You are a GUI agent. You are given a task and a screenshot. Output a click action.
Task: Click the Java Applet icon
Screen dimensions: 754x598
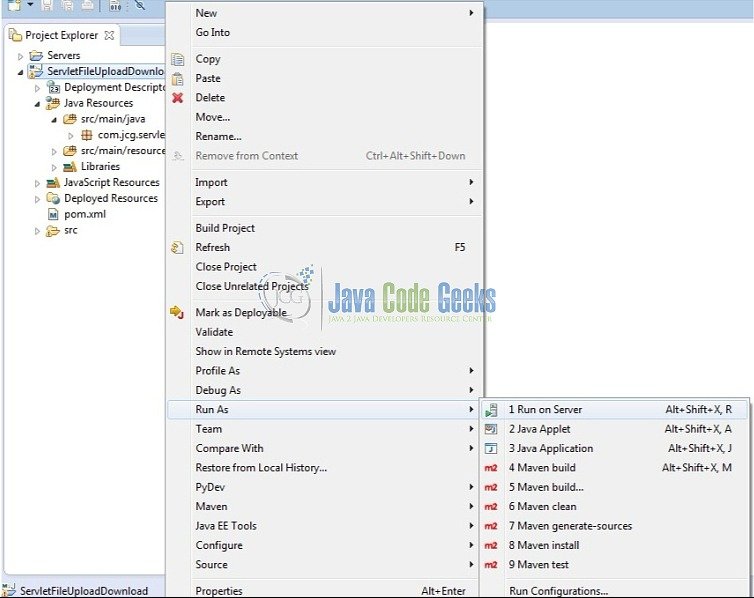(491, 429)
